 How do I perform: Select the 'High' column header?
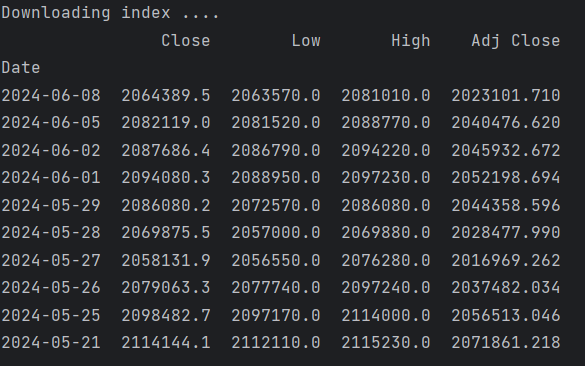pos(411,41)
